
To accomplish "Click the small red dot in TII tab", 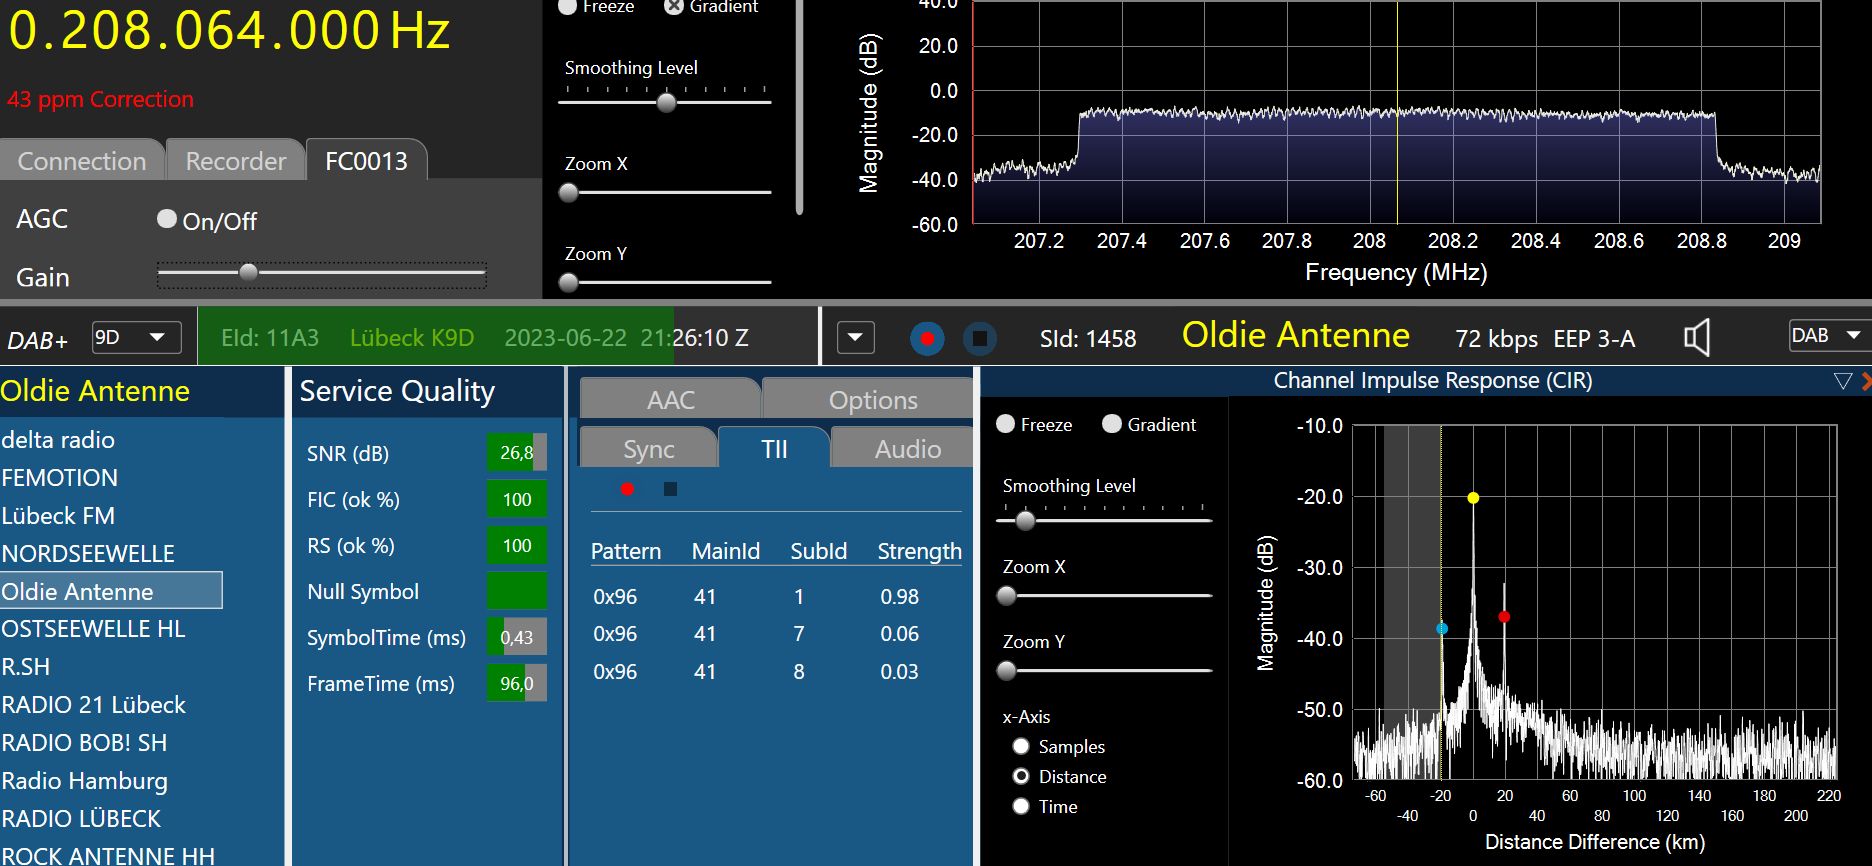I will coord(627,489).
